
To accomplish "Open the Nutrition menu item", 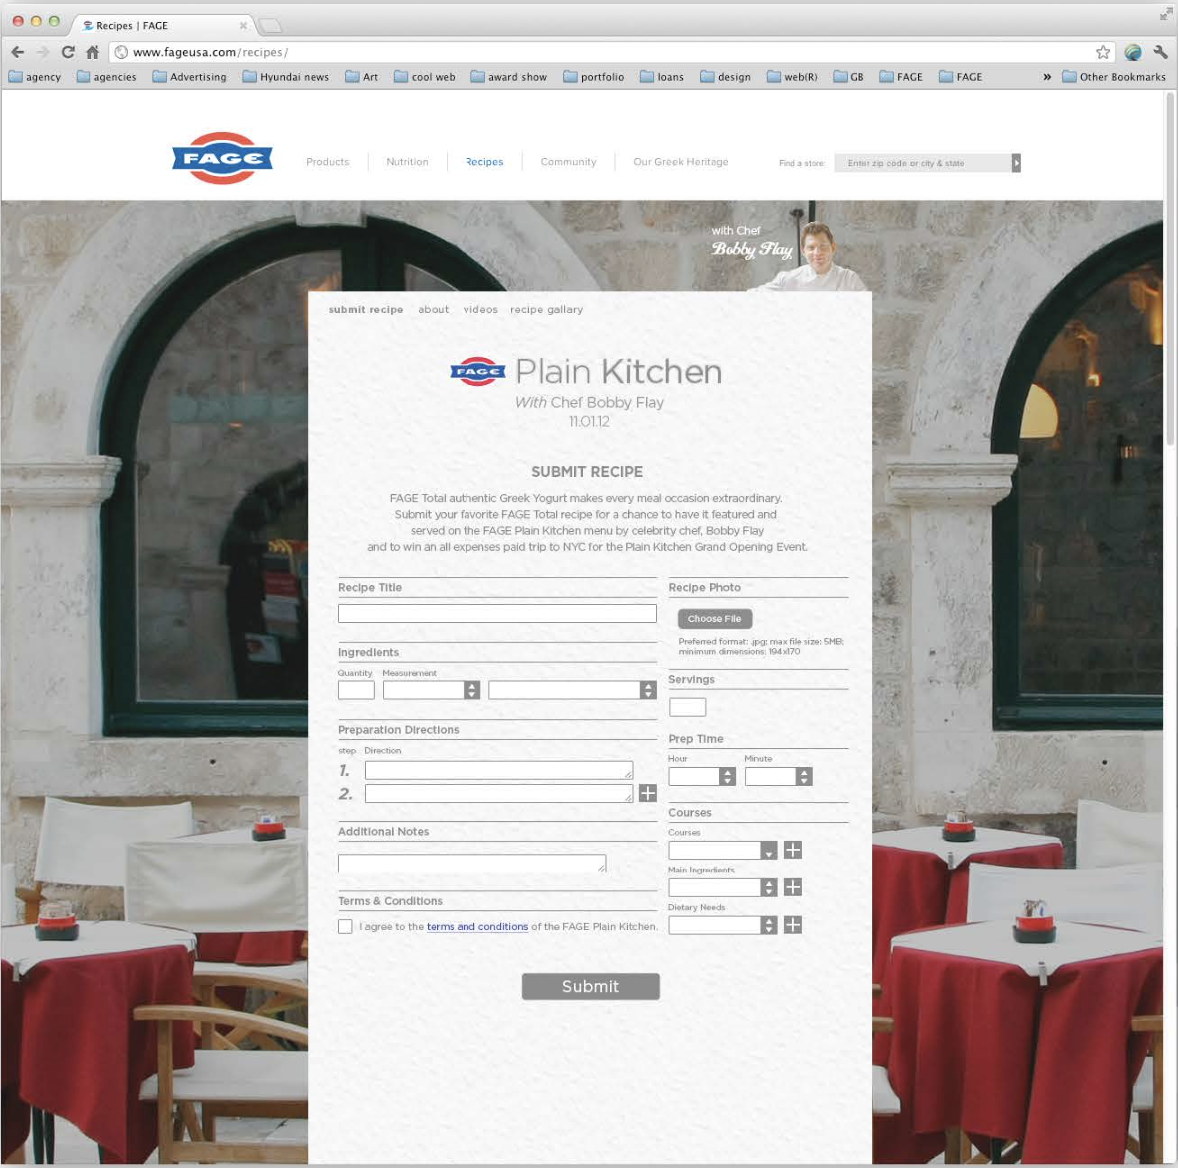I will pos(407,161).
